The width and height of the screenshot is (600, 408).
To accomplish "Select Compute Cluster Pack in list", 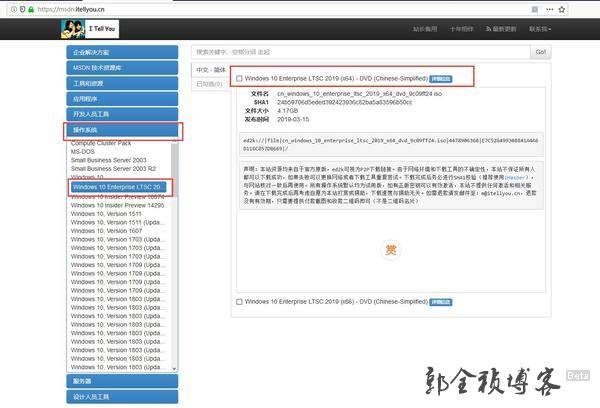I will [x=101, y=143].
